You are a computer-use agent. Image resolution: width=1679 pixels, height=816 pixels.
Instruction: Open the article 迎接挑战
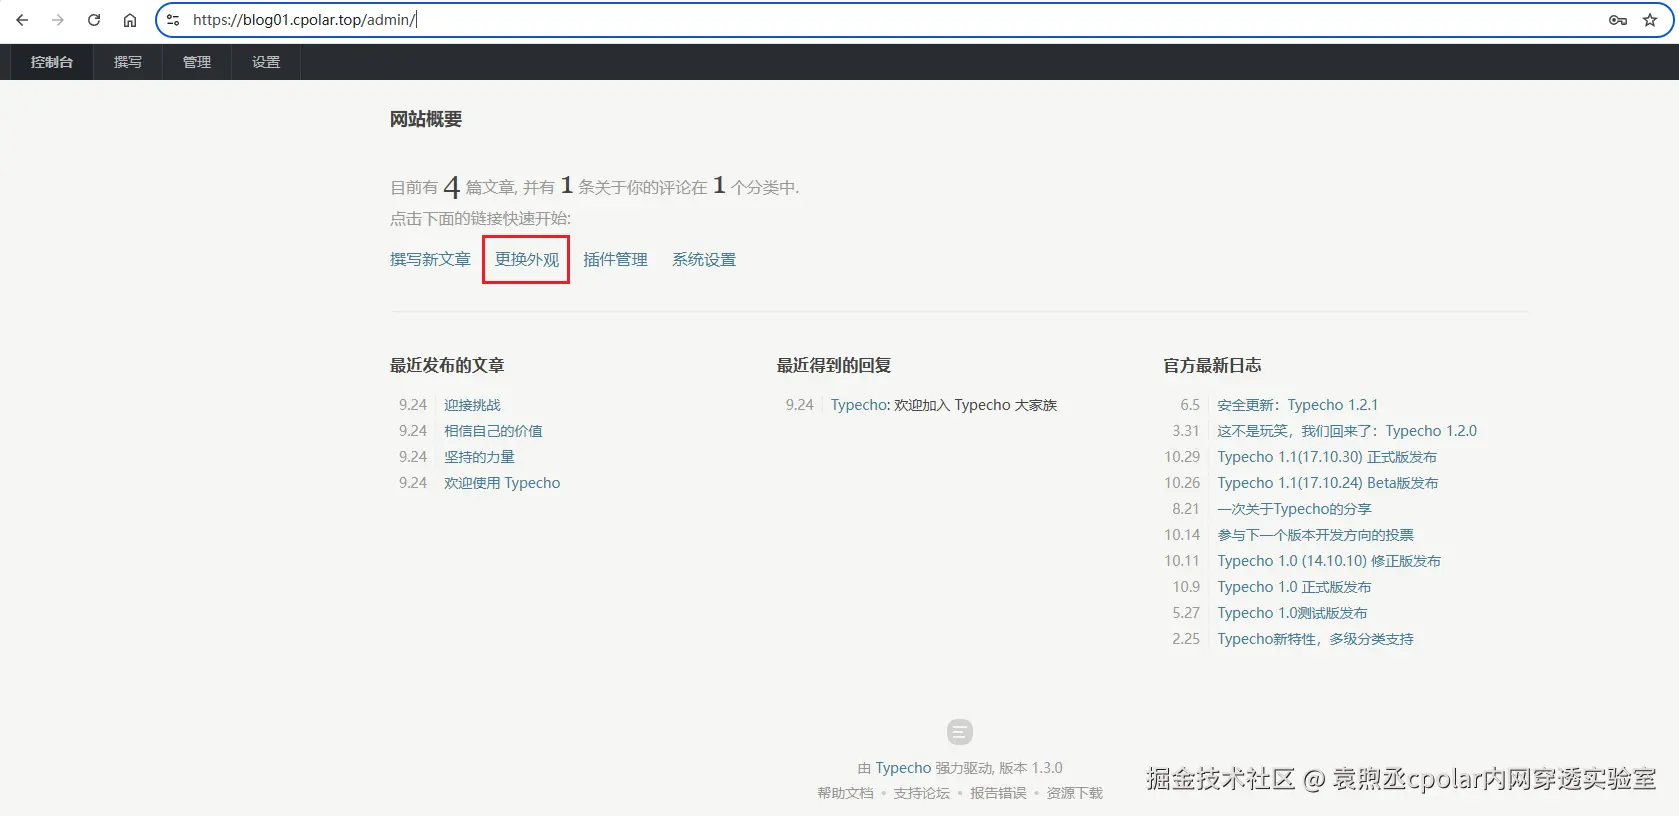[472, 405]
